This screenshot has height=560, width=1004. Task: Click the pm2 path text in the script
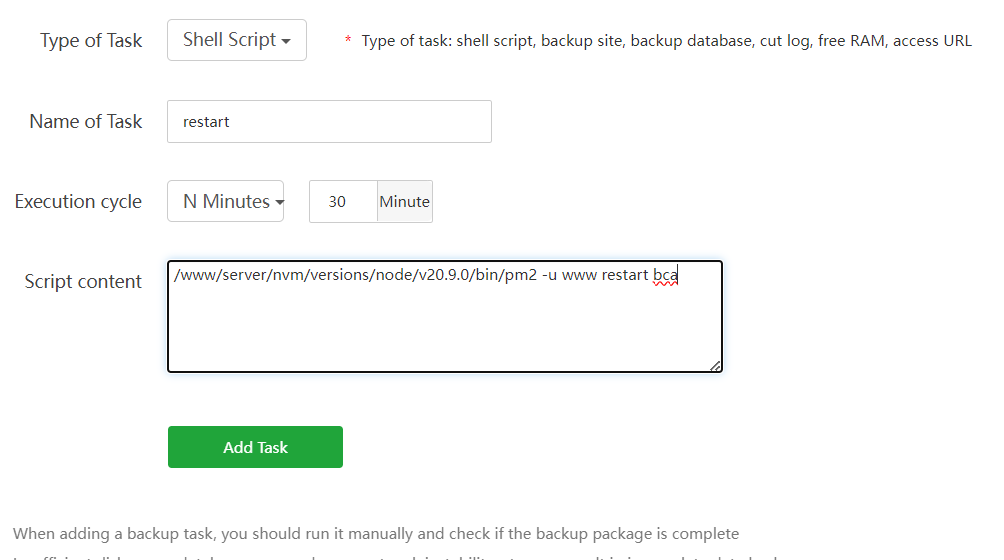point(355,275)
